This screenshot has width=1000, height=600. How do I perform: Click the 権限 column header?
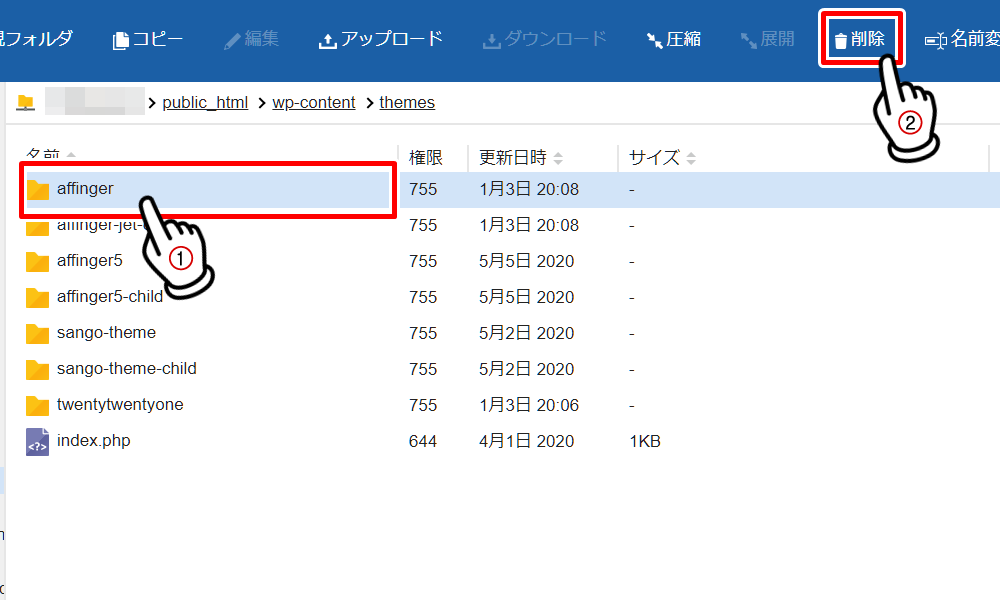(x=425, y=157)
